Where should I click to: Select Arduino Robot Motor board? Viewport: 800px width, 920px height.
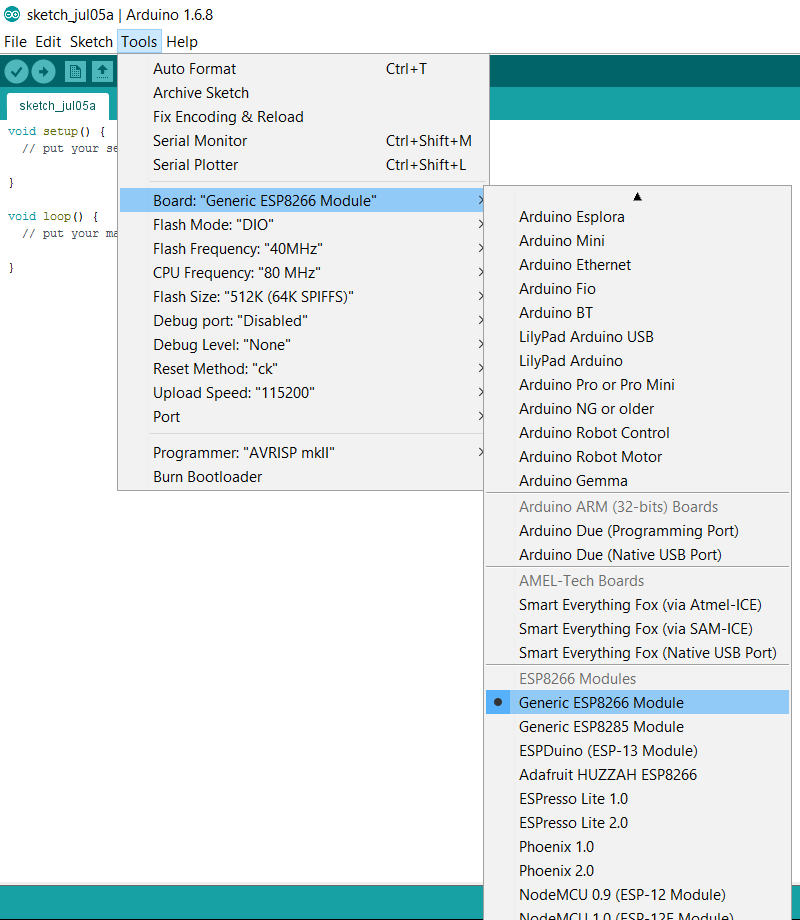(637, 457)
